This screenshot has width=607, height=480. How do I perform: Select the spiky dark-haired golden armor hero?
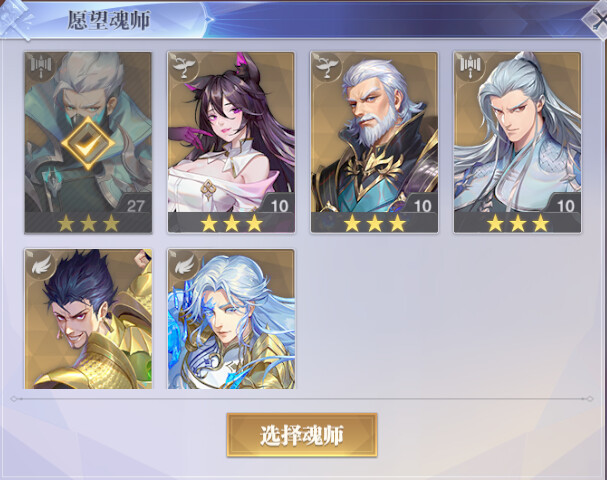88,319
